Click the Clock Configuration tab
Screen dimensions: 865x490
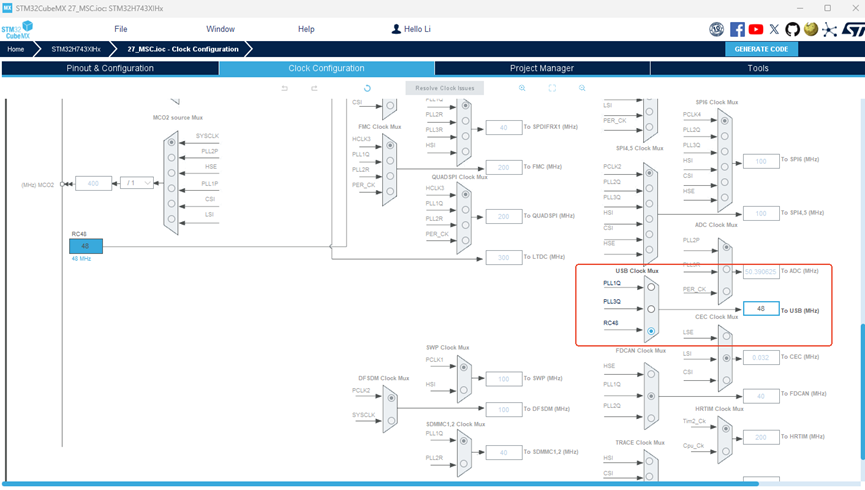point(326,68)
